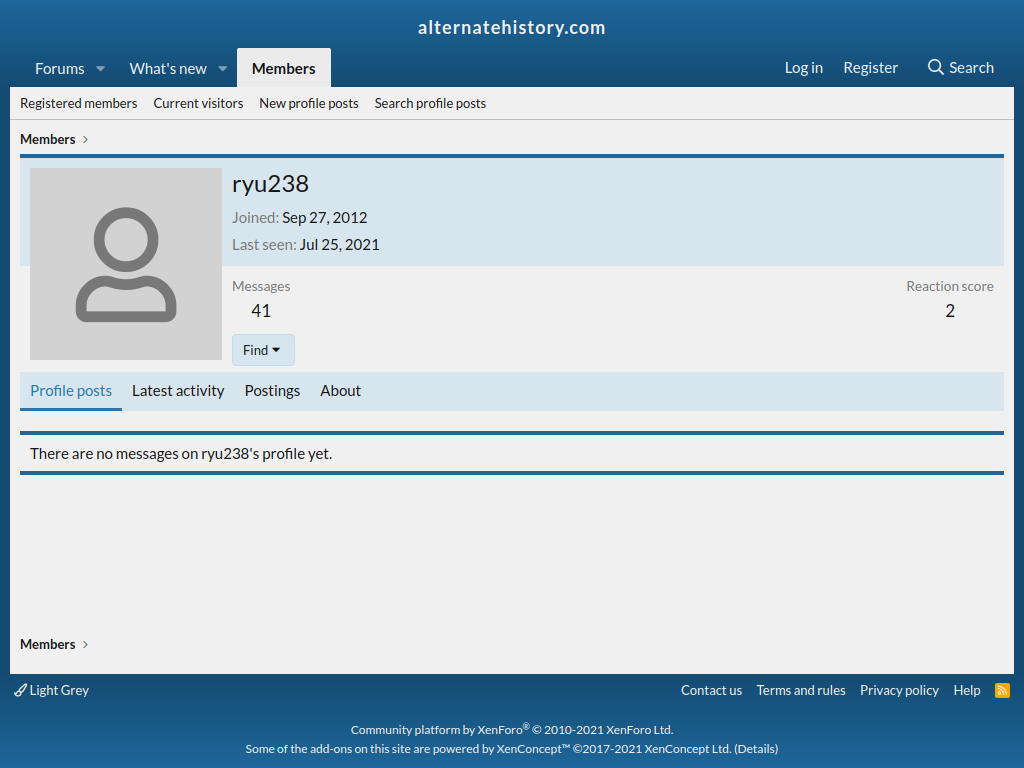Click the Light Grey style chooser
The width and height of the screenshot is (1024, 768).
tap(52, 690)
